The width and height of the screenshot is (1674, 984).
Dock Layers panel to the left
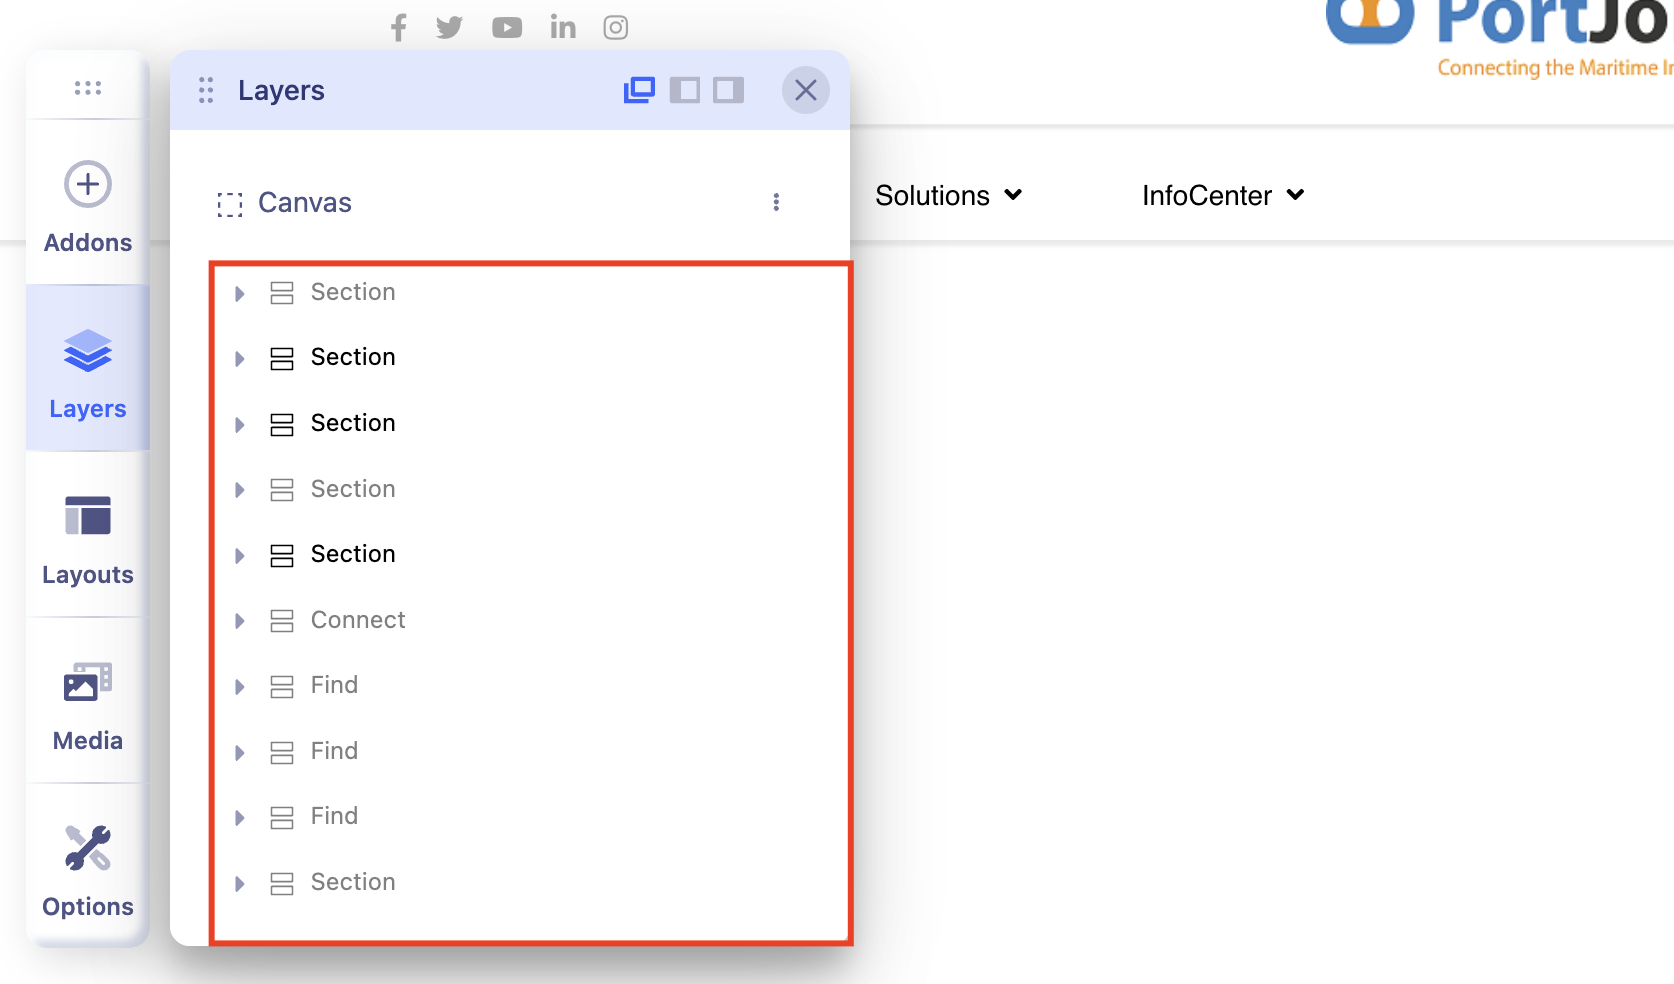(684, 90)
